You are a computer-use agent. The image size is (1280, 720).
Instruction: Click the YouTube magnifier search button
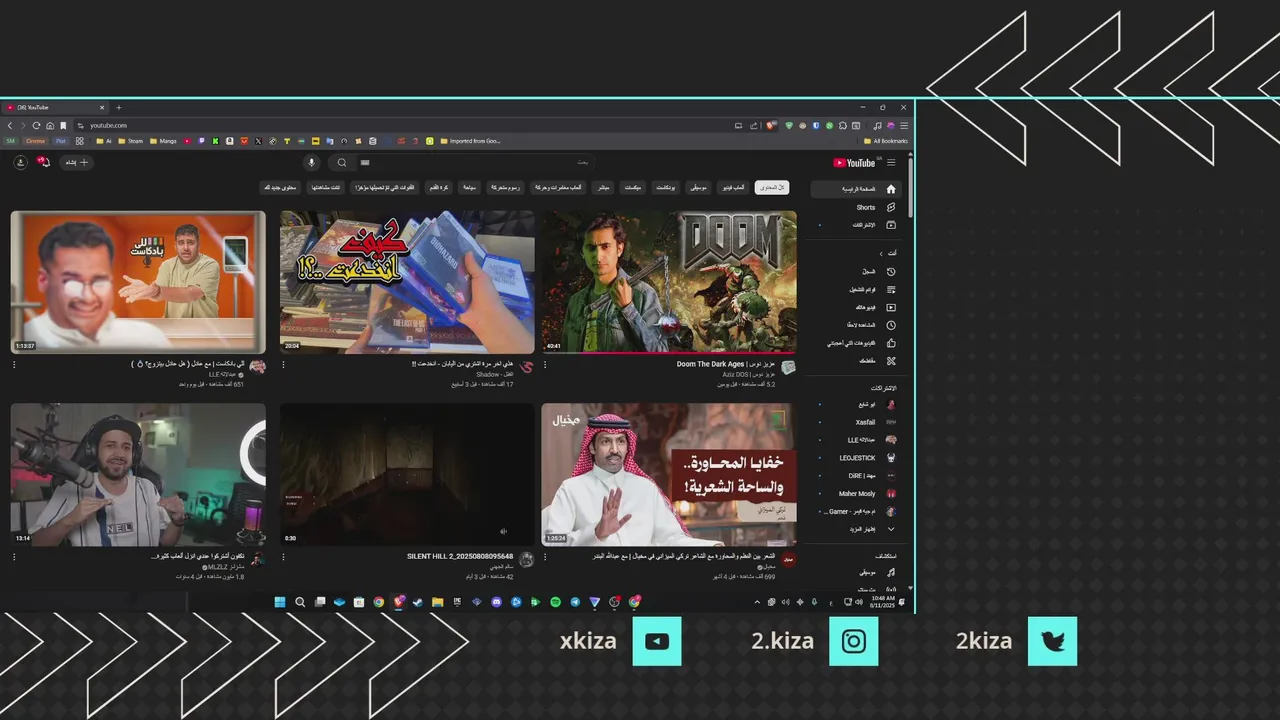point(342,162)
